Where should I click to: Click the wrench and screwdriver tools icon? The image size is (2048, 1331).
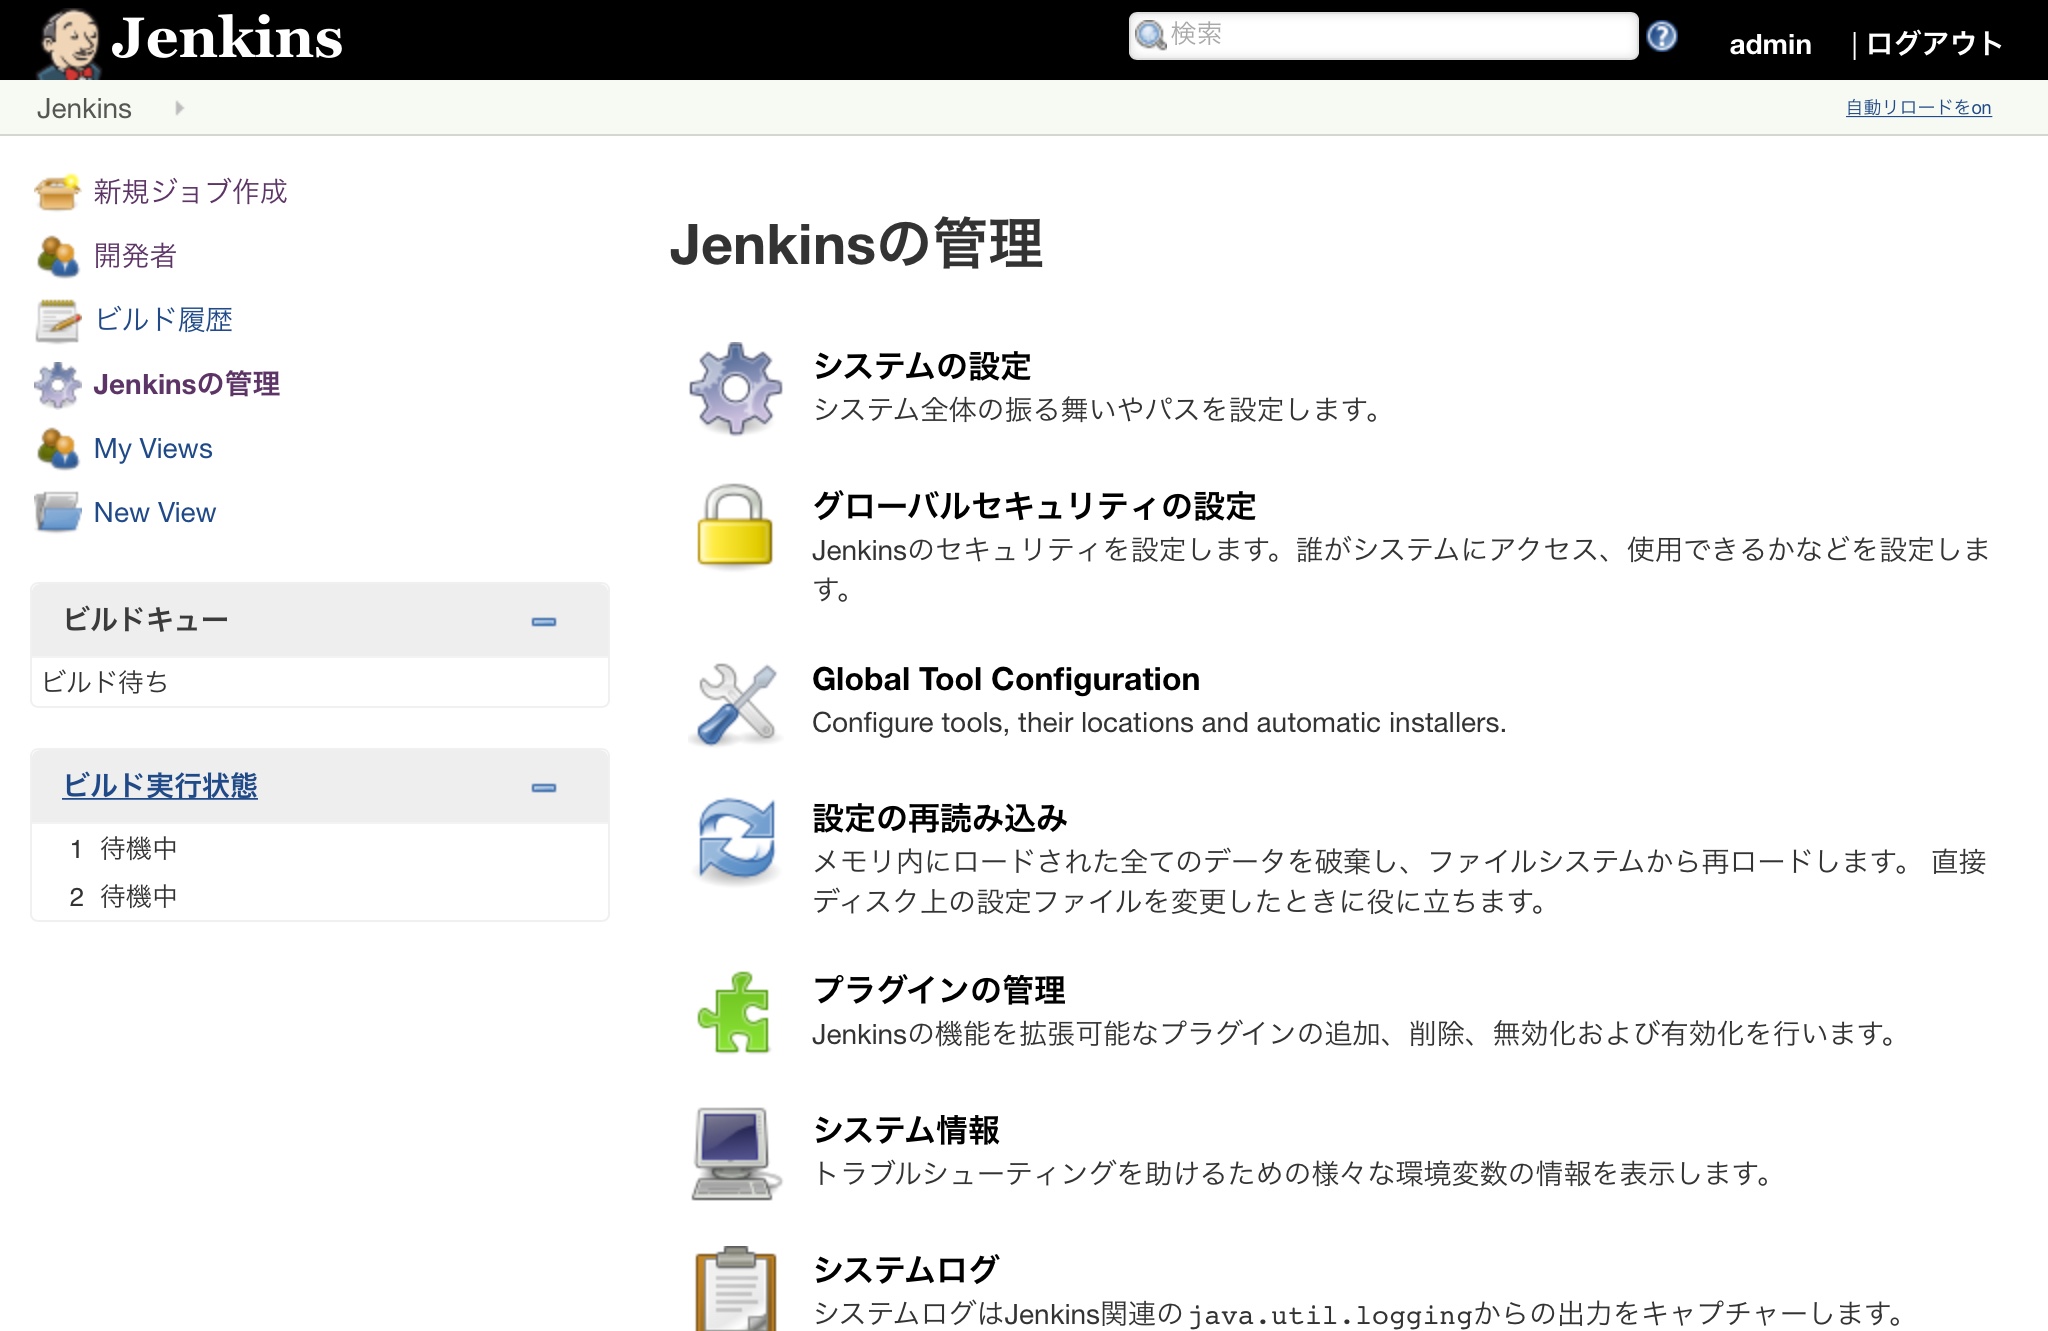coord(737,704)
